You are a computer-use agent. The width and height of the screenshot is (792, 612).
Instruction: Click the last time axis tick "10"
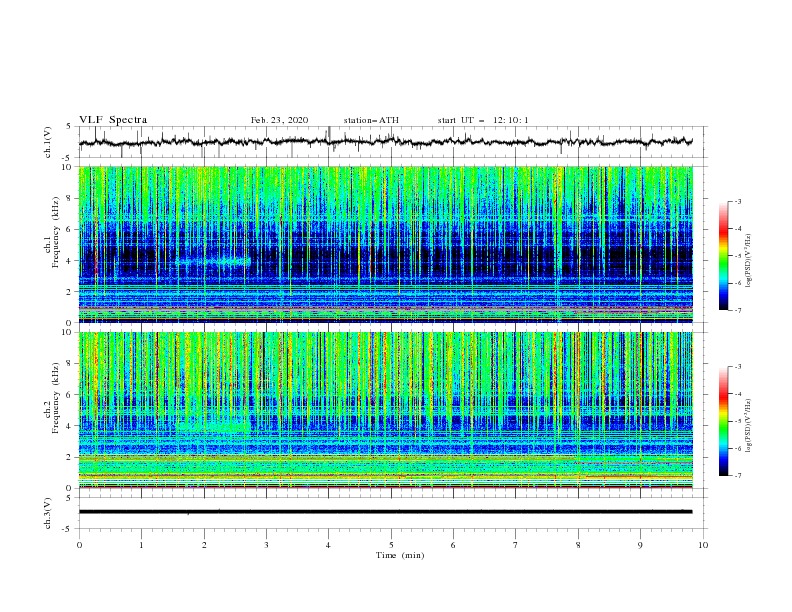click(703, 545)
